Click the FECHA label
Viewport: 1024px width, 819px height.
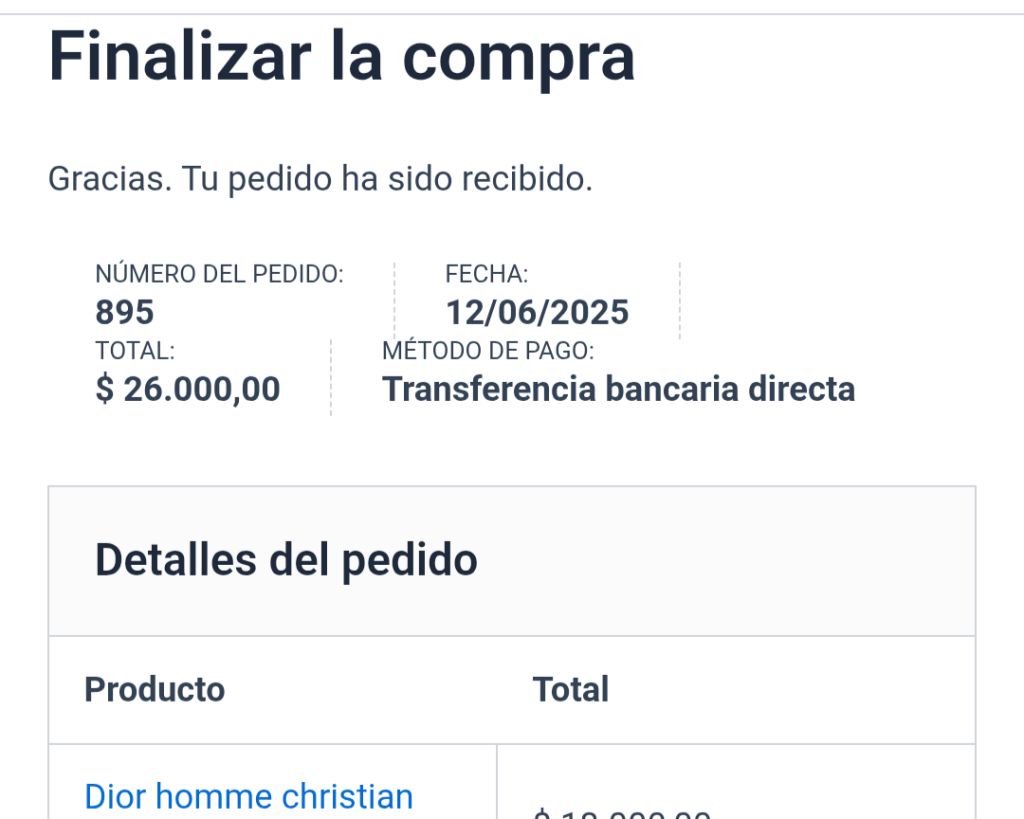[486, 275]
